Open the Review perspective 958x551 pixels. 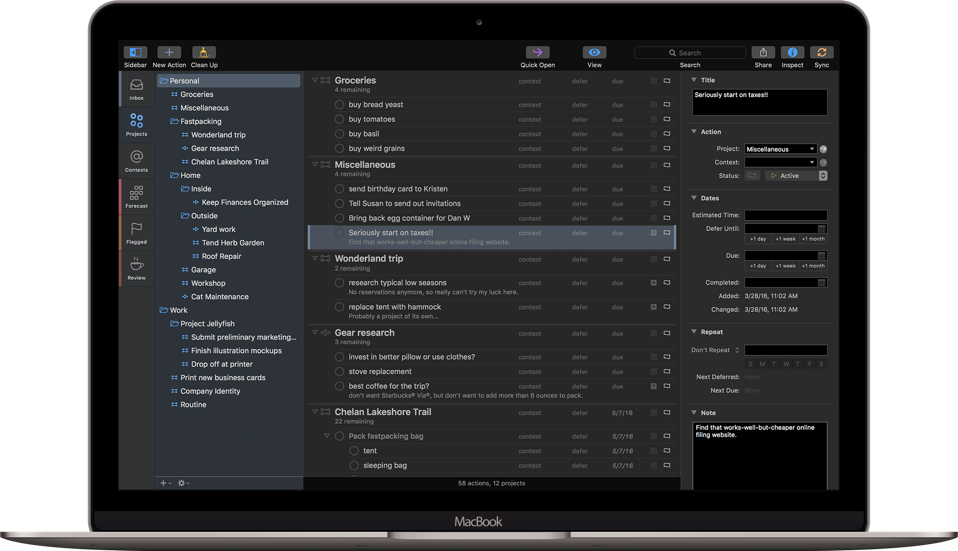click(136, 269)
